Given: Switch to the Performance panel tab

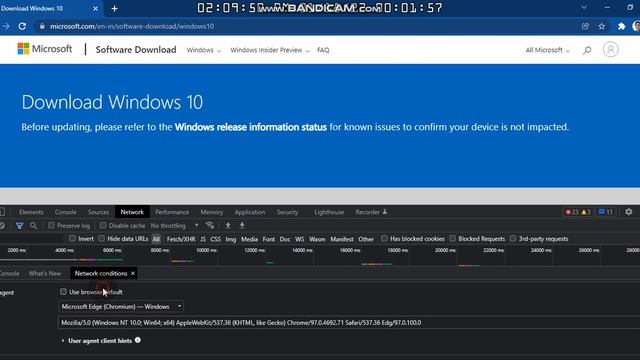Looking at the screenshot, I should click(172, 212).
